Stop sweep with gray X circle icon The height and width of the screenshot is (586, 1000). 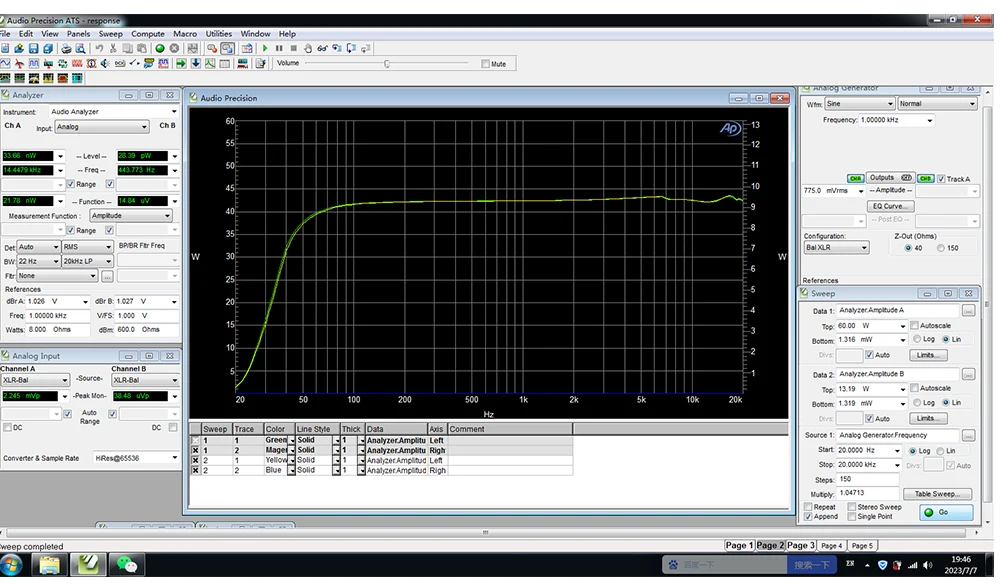pos(174,48)
